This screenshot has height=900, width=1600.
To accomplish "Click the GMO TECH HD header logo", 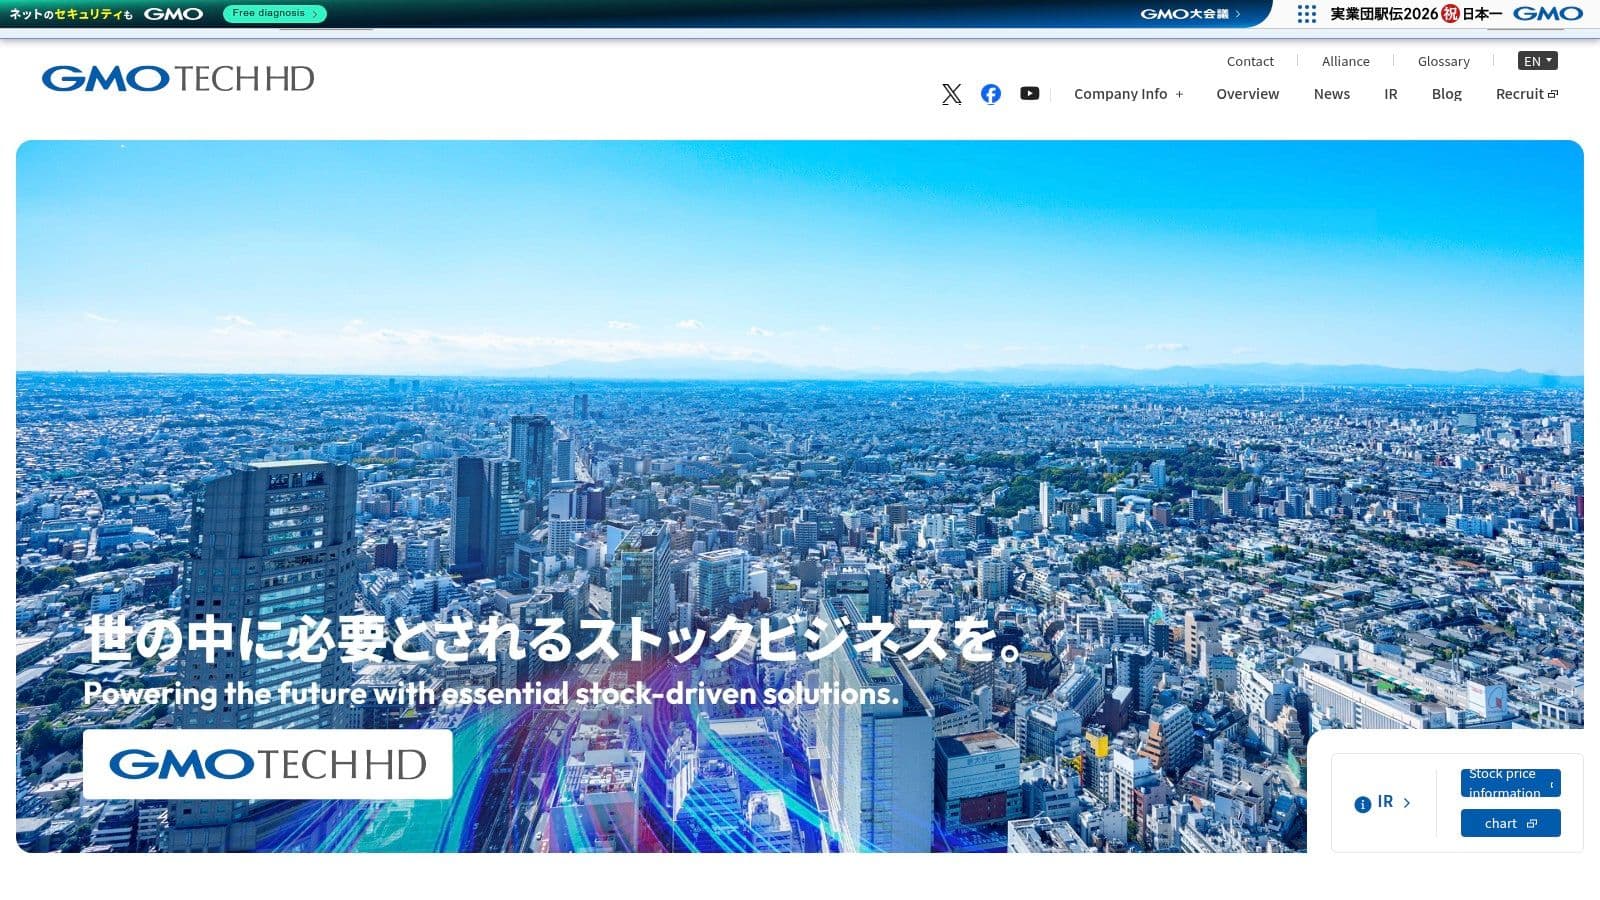I will point(178,78).
